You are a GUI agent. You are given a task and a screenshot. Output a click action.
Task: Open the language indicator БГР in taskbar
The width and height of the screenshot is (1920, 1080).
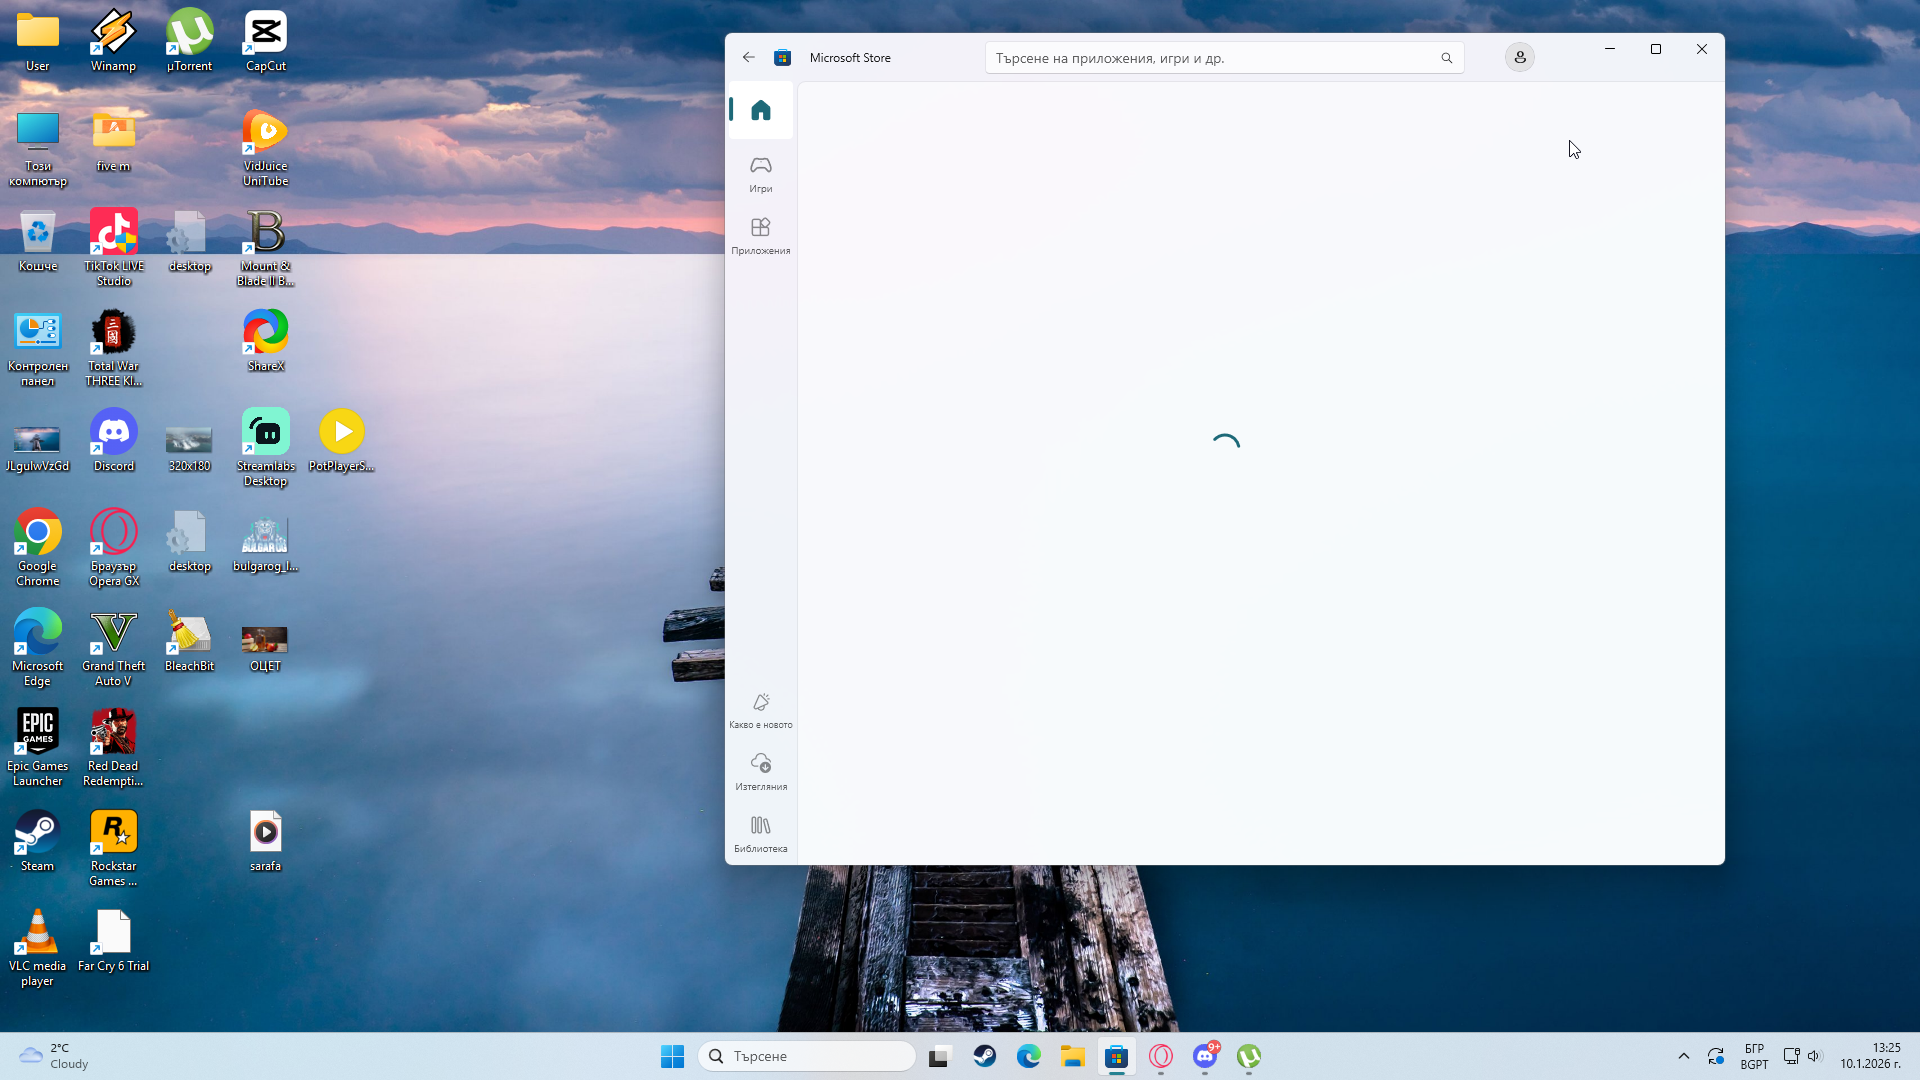coord(1754,1056)
